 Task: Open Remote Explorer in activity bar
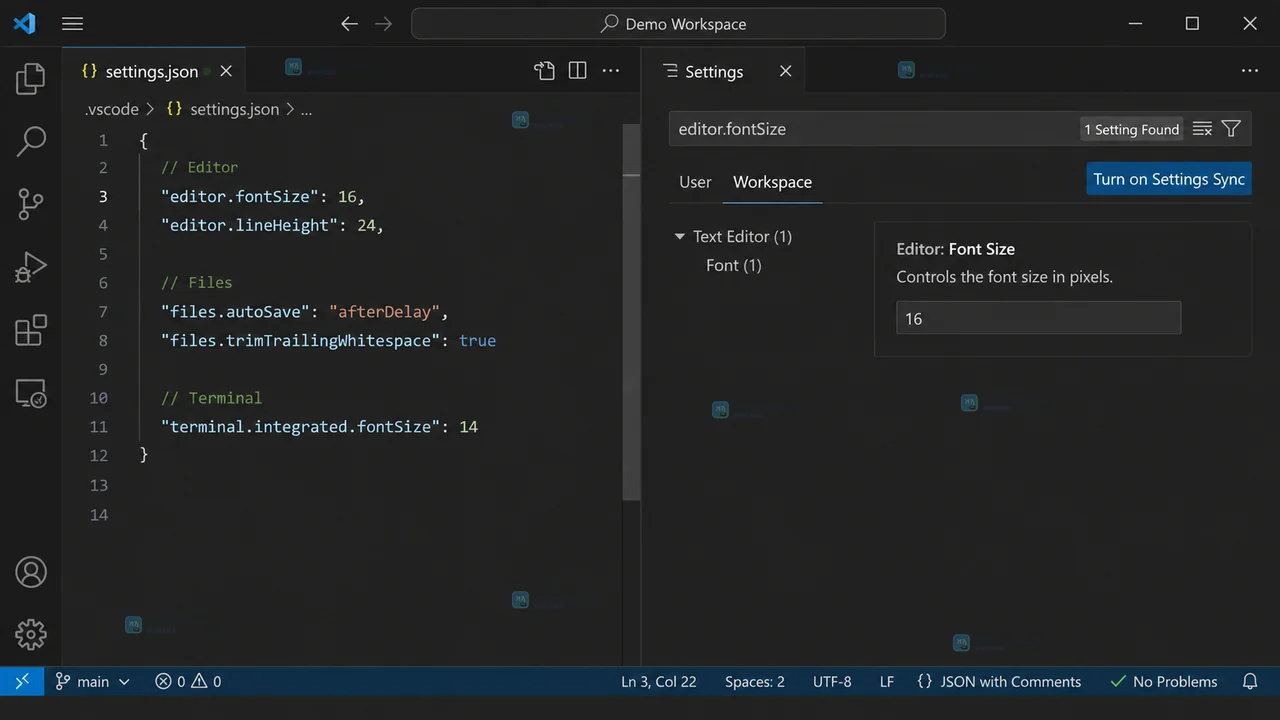coord(31,393)
